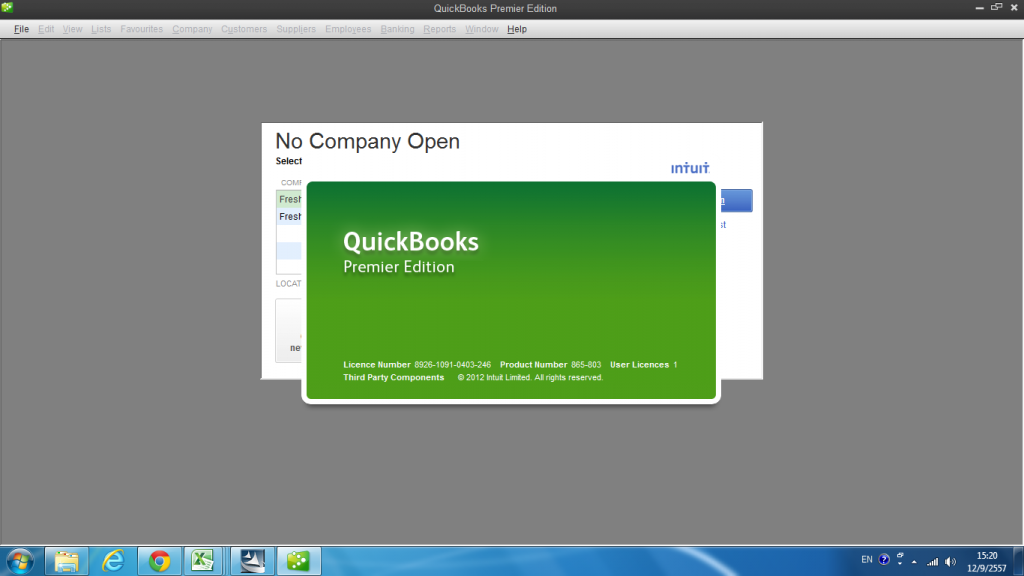Open the Company menu
Screen dimensions: 1024x576
pos(192,29)
